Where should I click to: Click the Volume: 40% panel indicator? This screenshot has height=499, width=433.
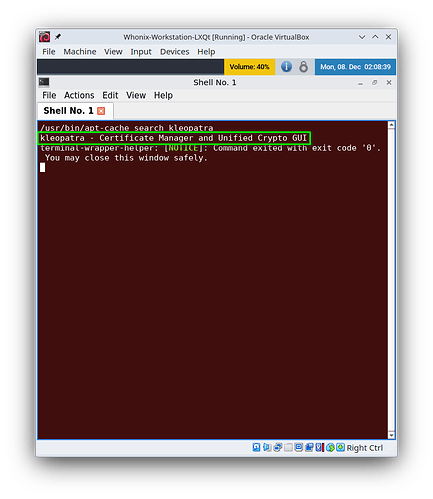coord(249,67)
